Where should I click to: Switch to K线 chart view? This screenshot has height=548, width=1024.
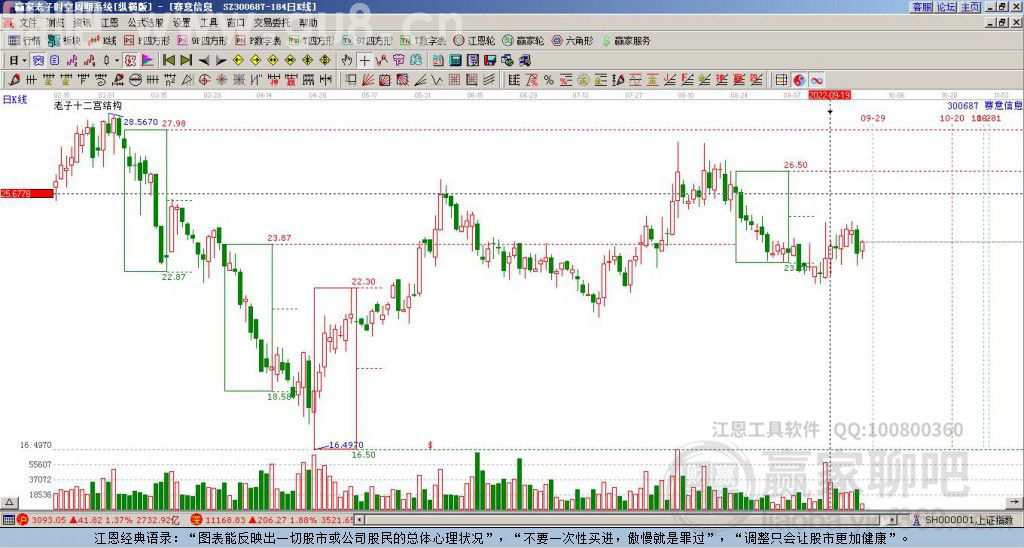coord(103,40)
